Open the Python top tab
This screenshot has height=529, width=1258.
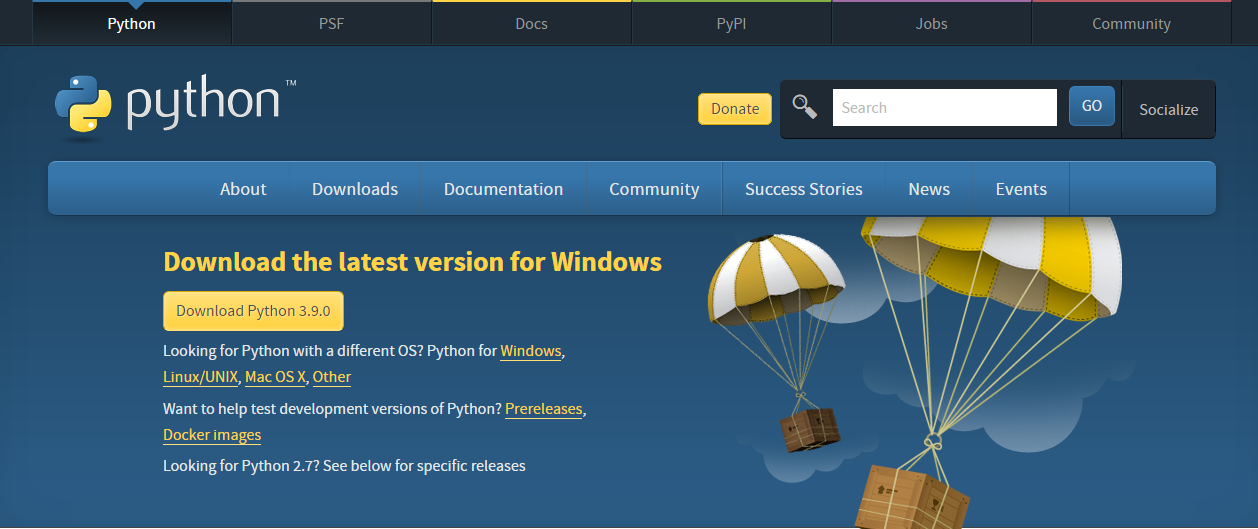(x=132, y=23)
